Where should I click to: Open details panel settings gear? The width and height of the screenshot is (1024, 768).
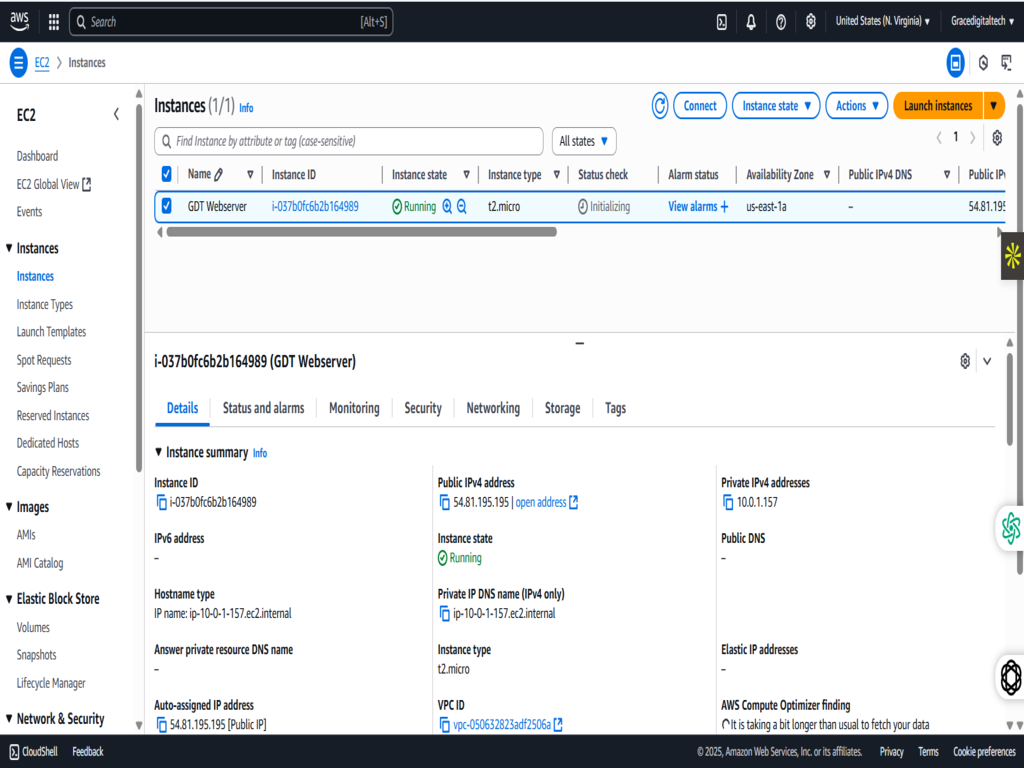(x=965, y=361)
